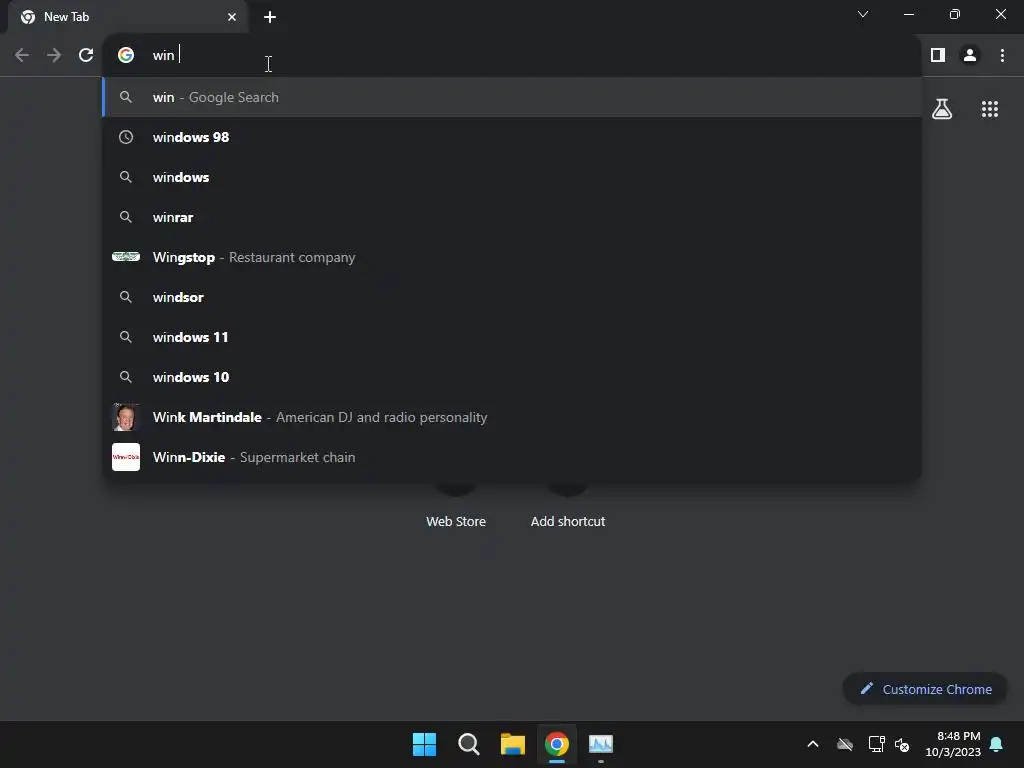The width and height of the screenshot is (1024, 768).
Task: Click the clock icon beside windows 98
Action: coord(126,137)
